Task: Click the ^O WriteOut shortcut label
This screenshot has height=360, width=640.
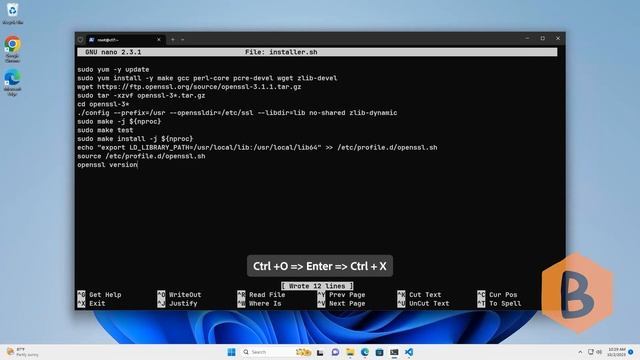Action: click(x=179, y=295)
